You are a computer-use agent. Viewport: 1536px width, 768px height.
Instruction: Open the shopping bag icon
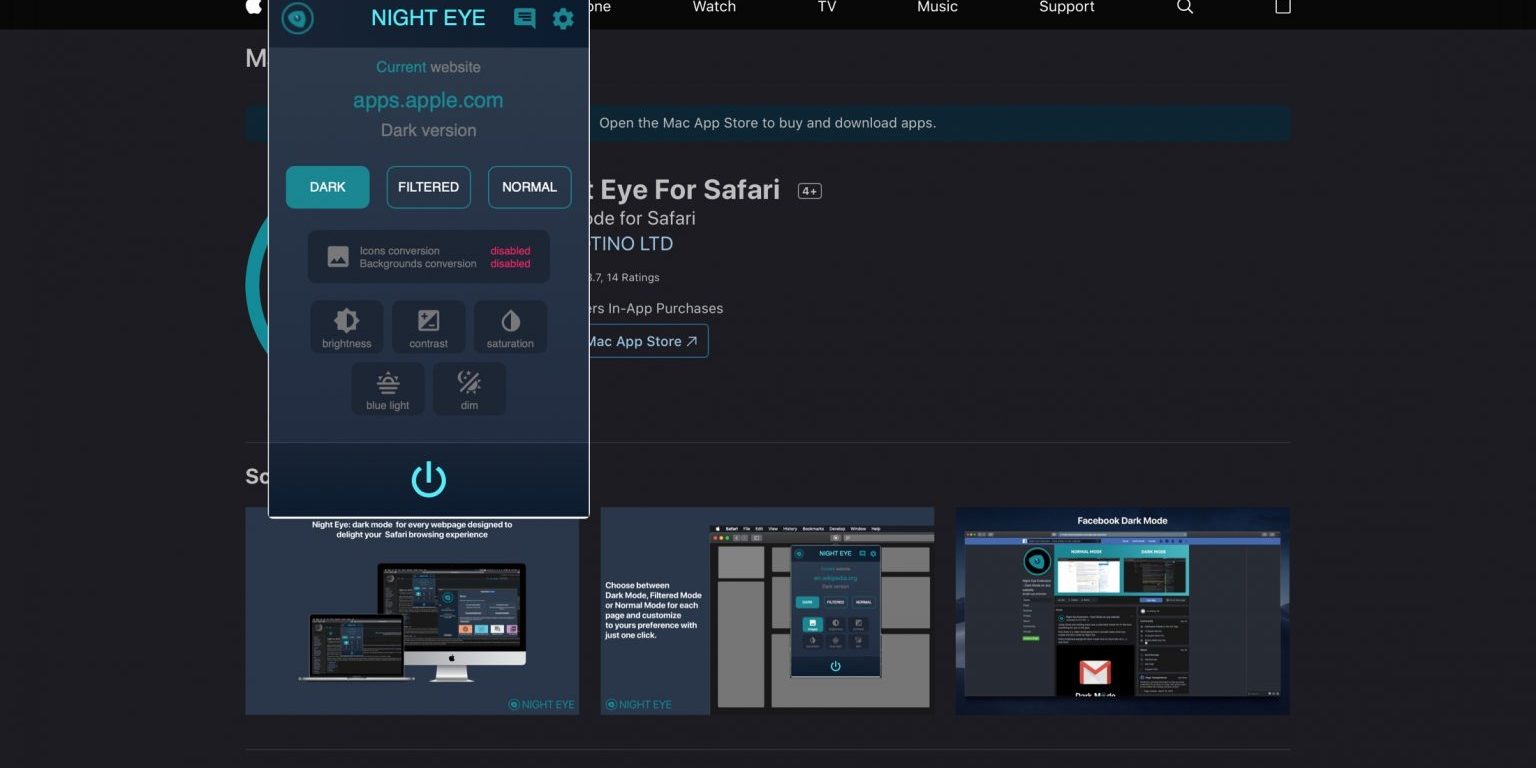click(1283, 7)
